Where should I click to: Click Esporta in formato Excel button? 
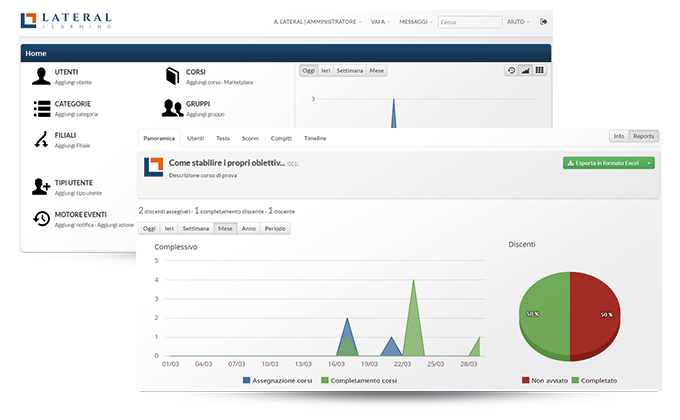(x=603, y=163)
